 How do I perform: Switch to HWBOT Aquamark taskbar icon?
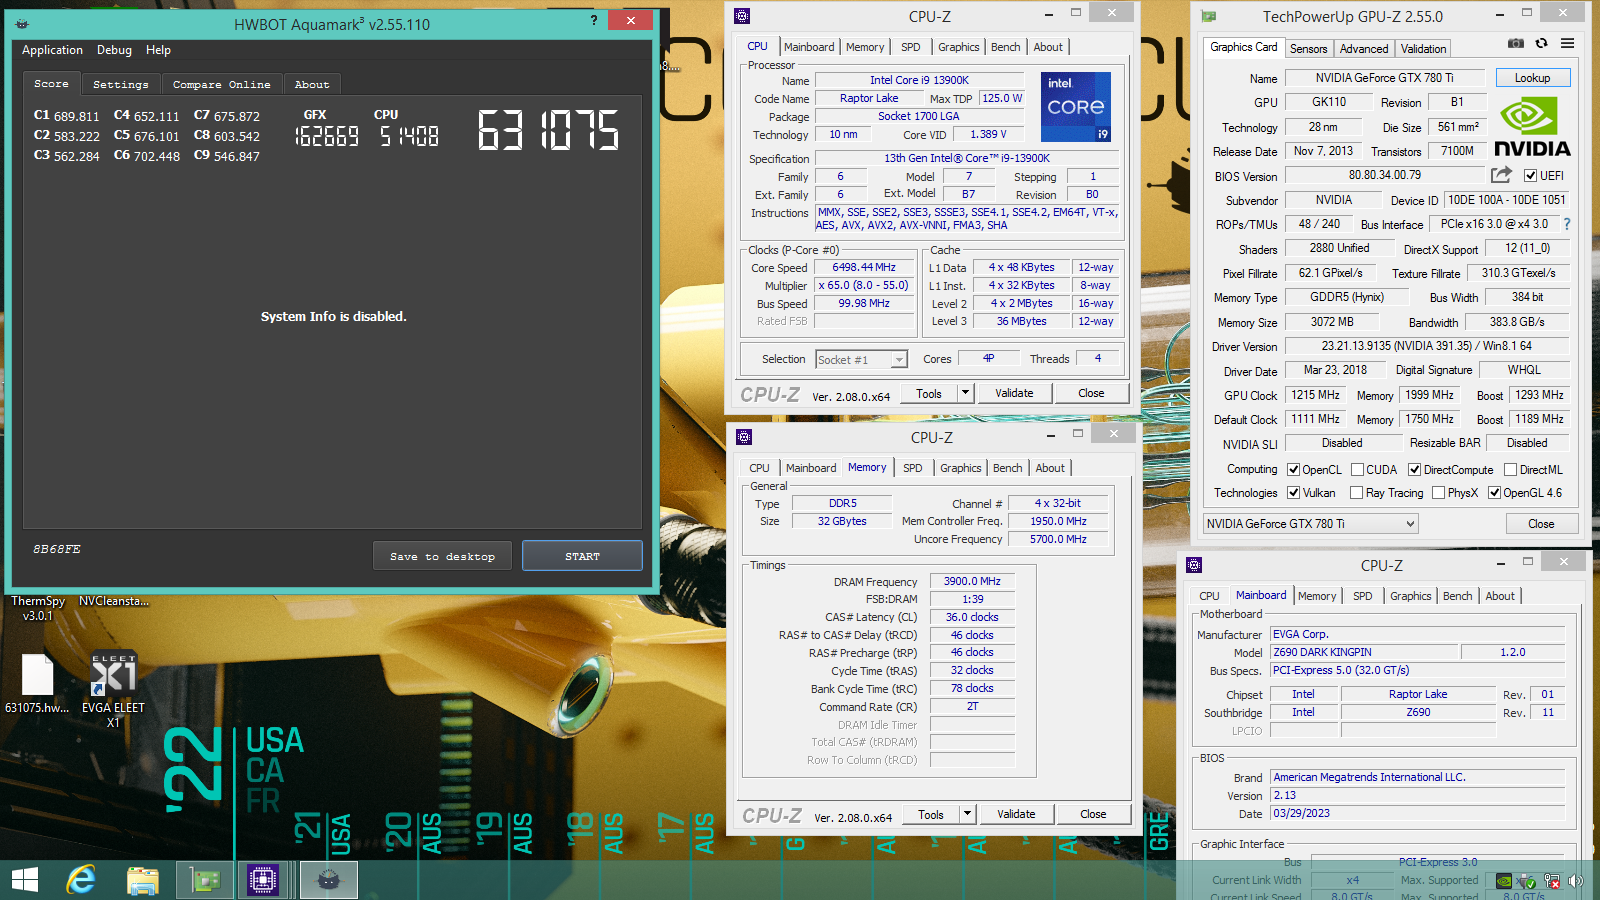click(329, 880)
